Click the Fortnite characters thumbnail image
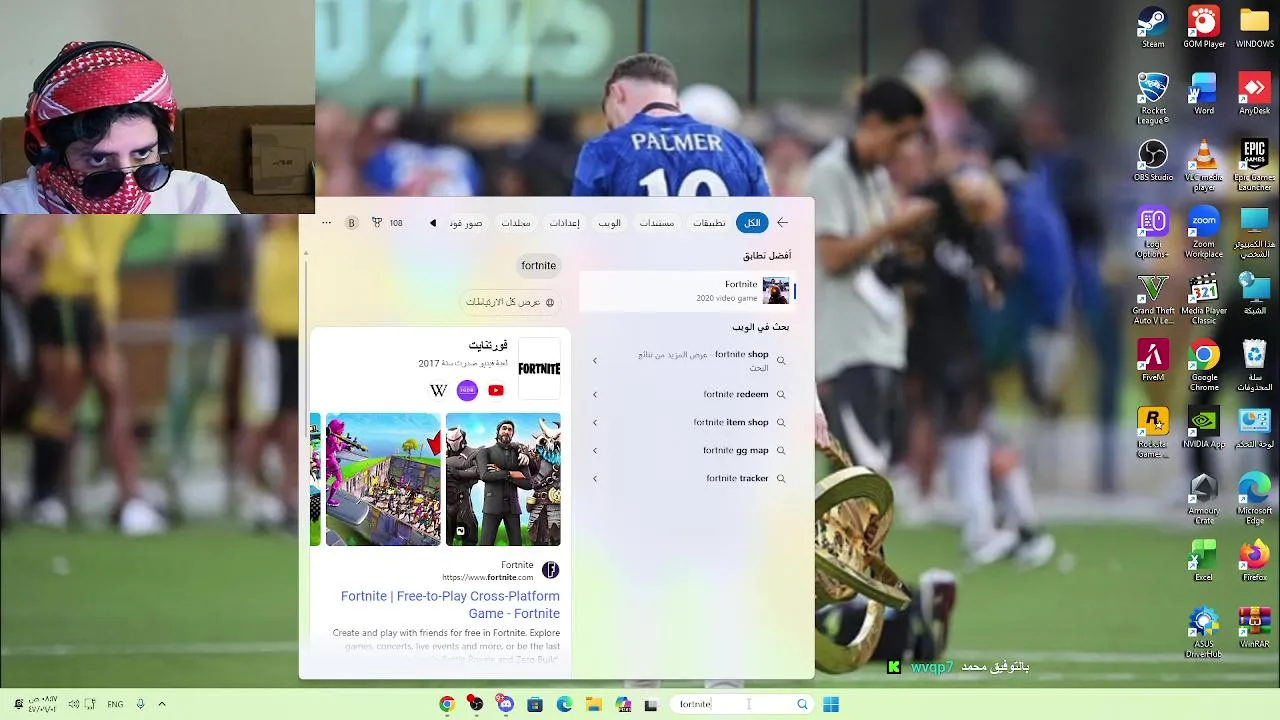 click(503, 479)
